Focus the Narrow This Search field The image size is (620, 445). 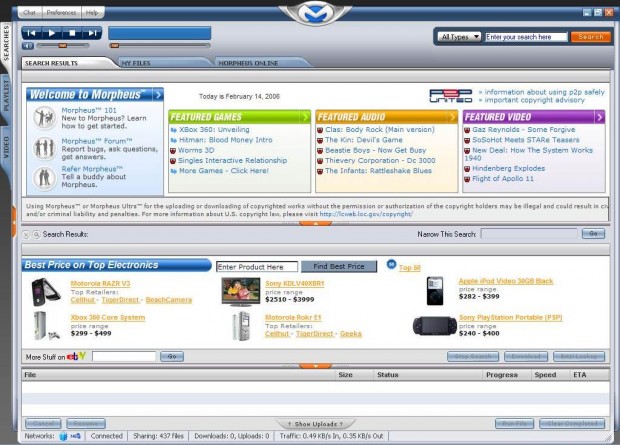529,234
